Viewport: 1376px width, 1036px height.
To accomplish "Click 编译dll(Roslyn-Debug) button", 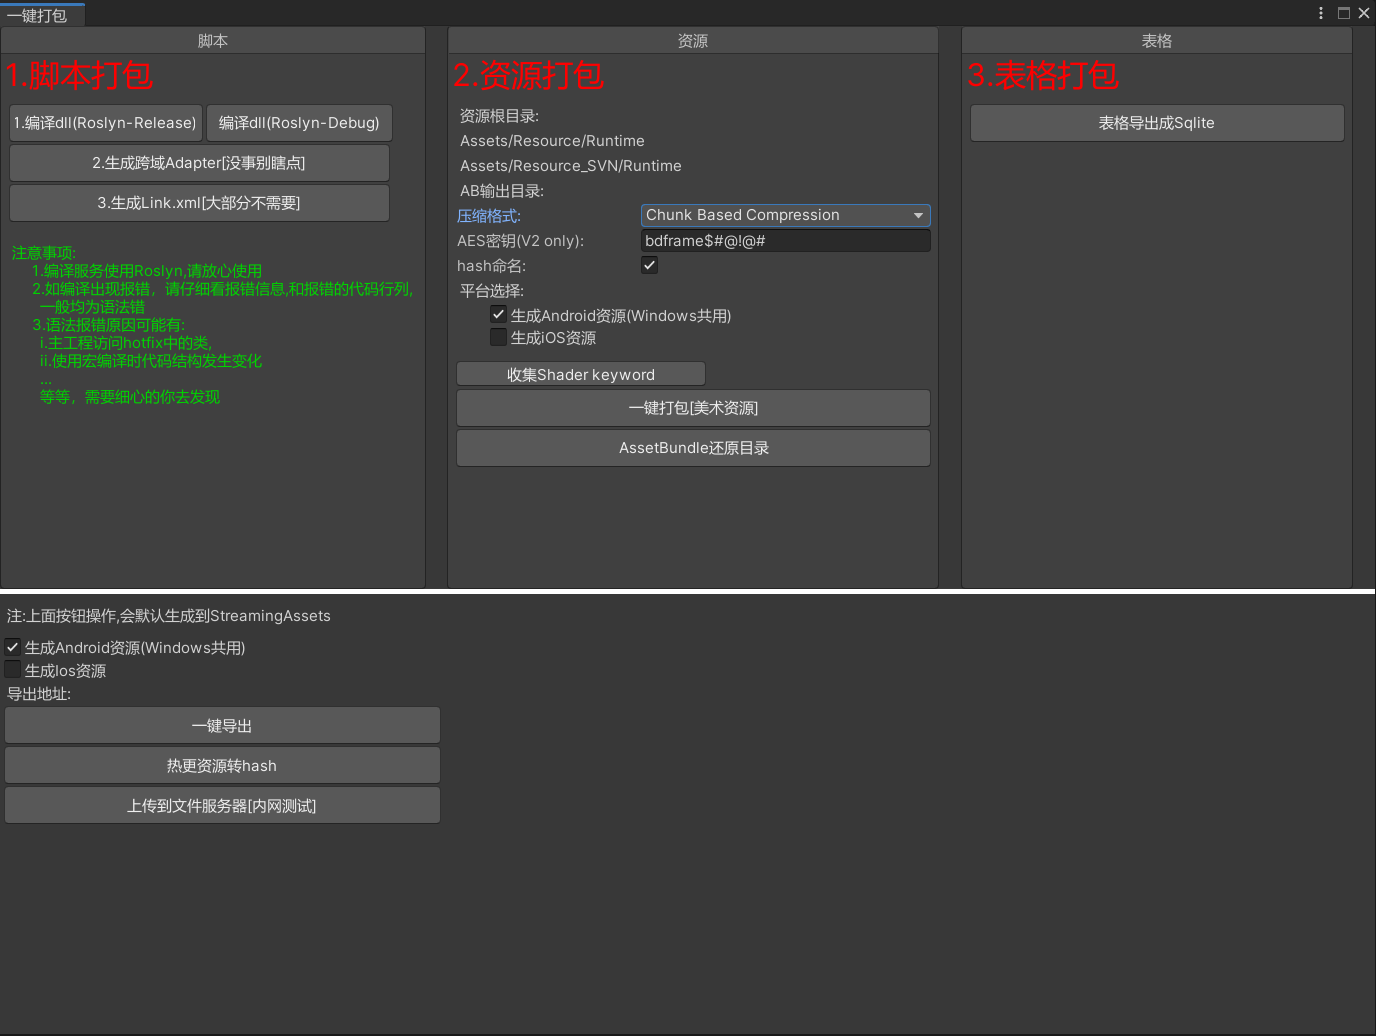I will pos(299,123).
